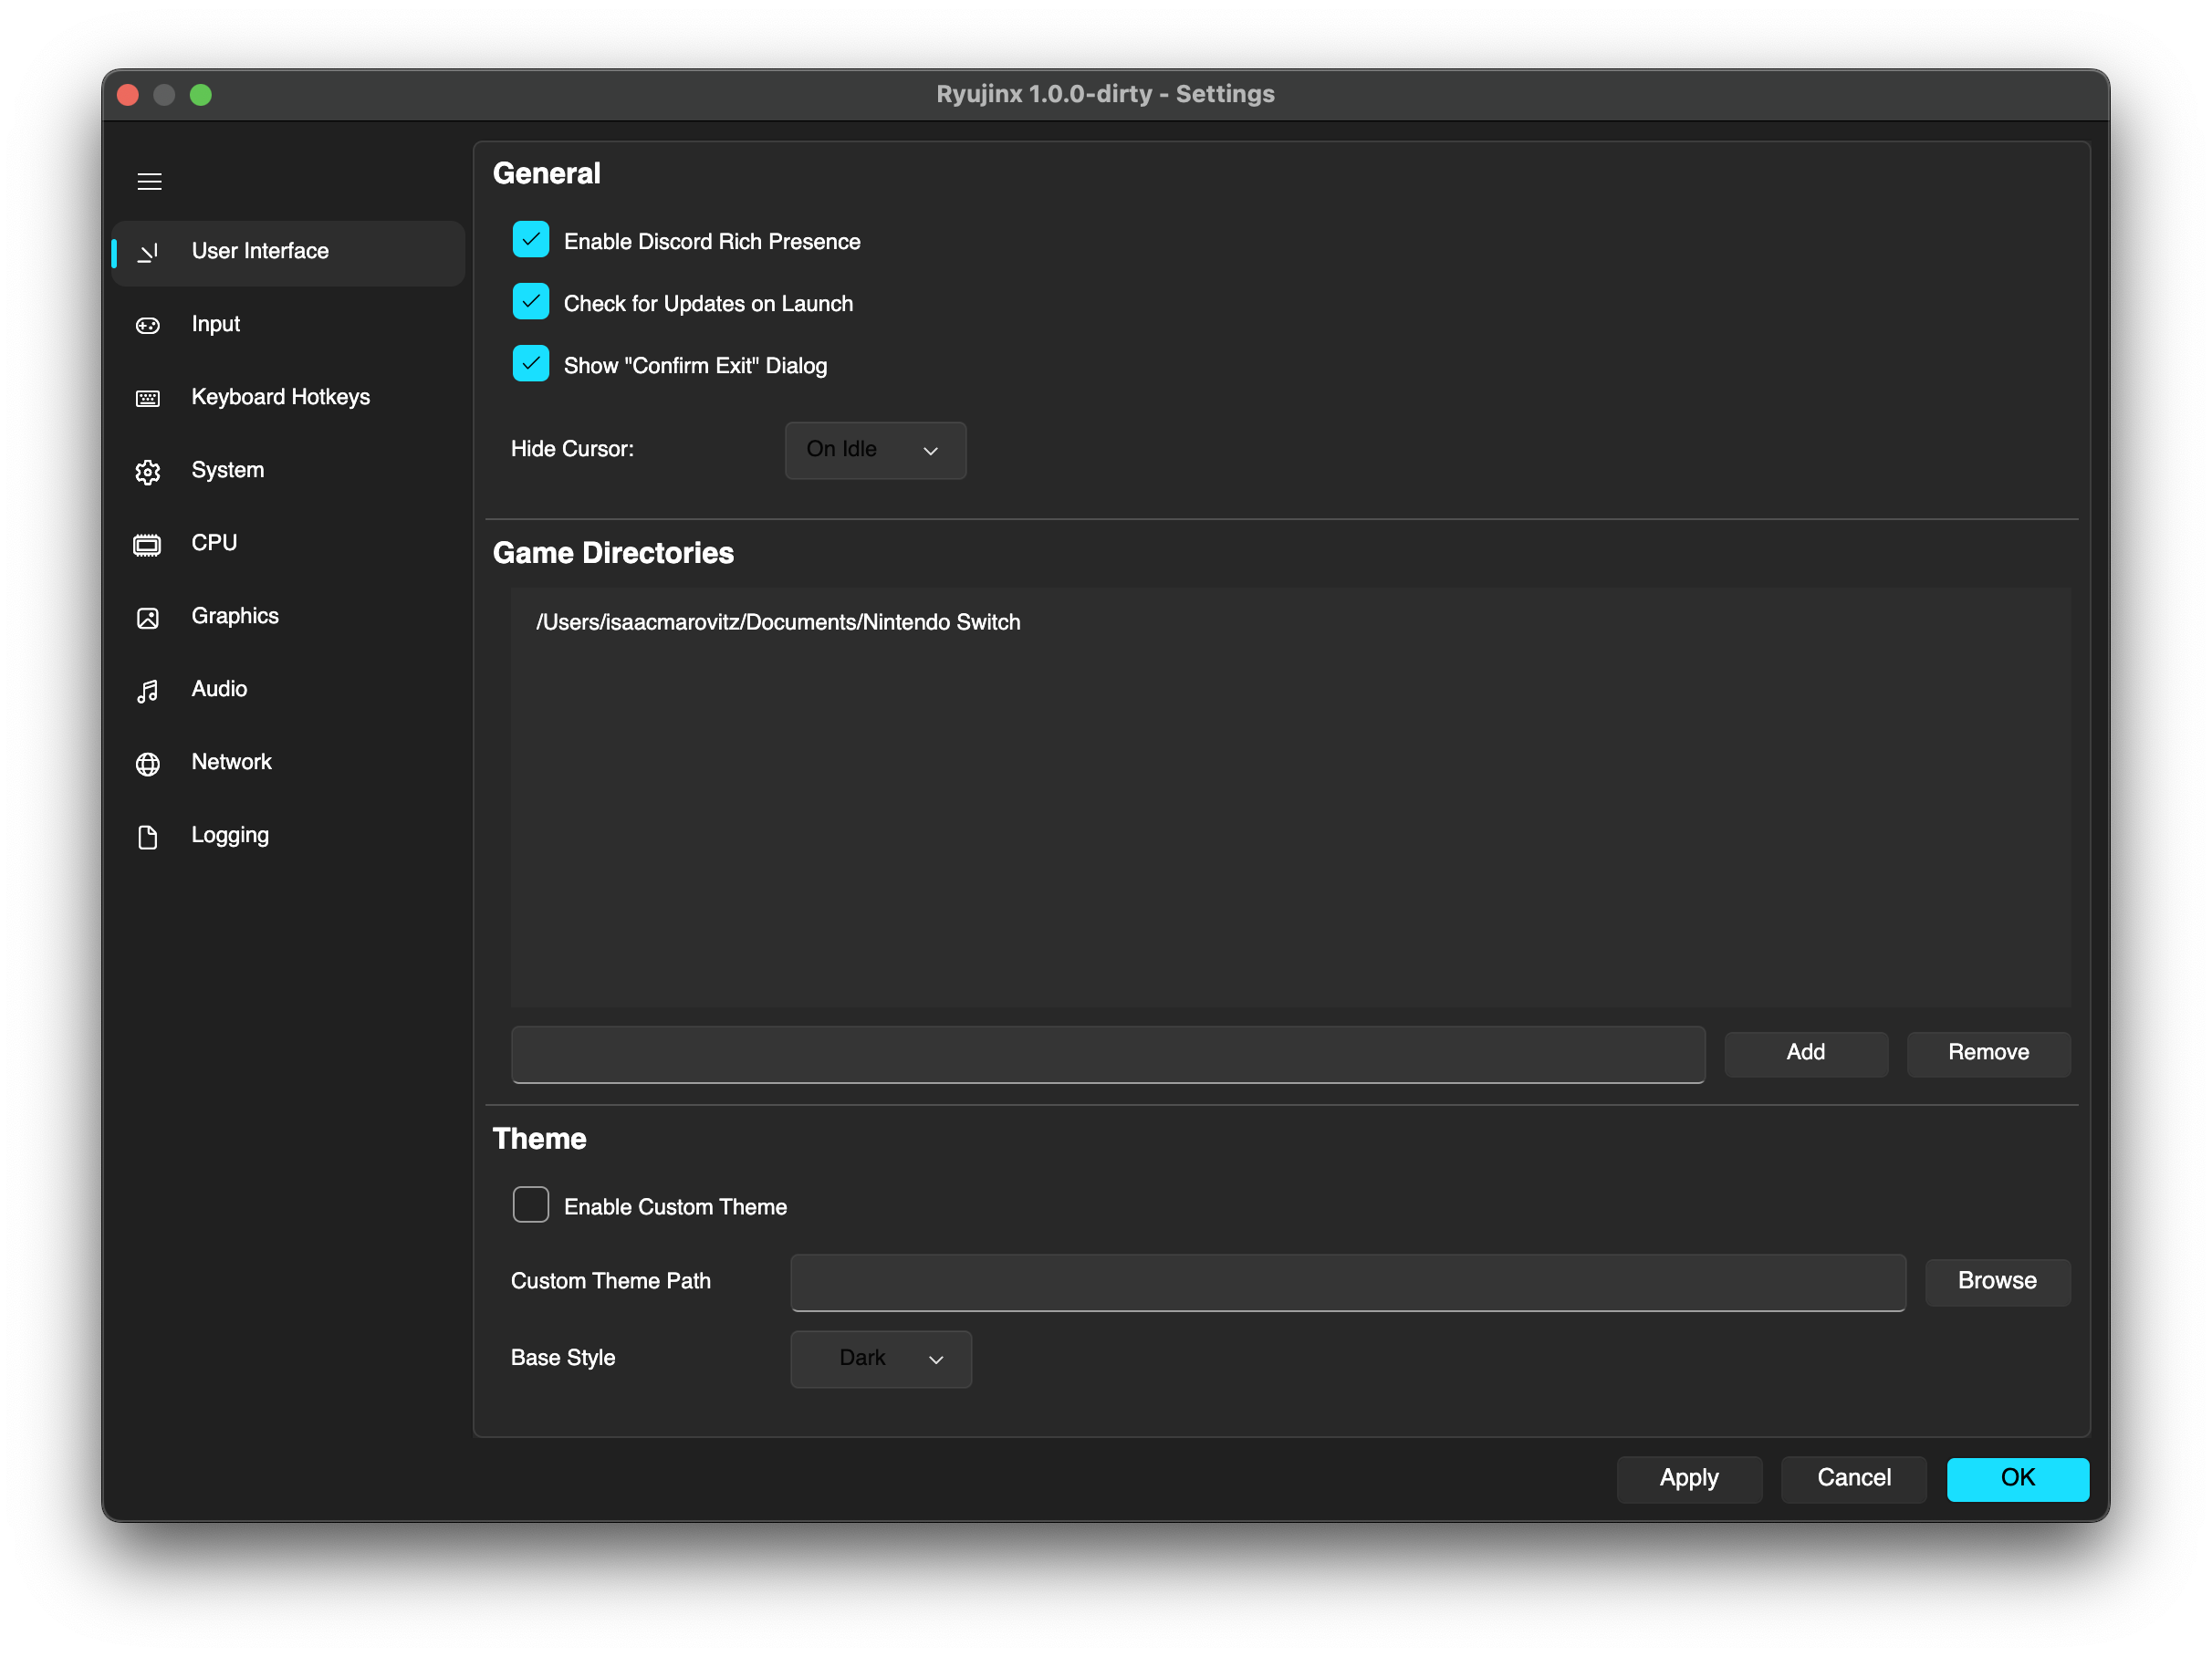
Task: Select the CPU icon in the sidebar
Action: (x=148, y=543)
